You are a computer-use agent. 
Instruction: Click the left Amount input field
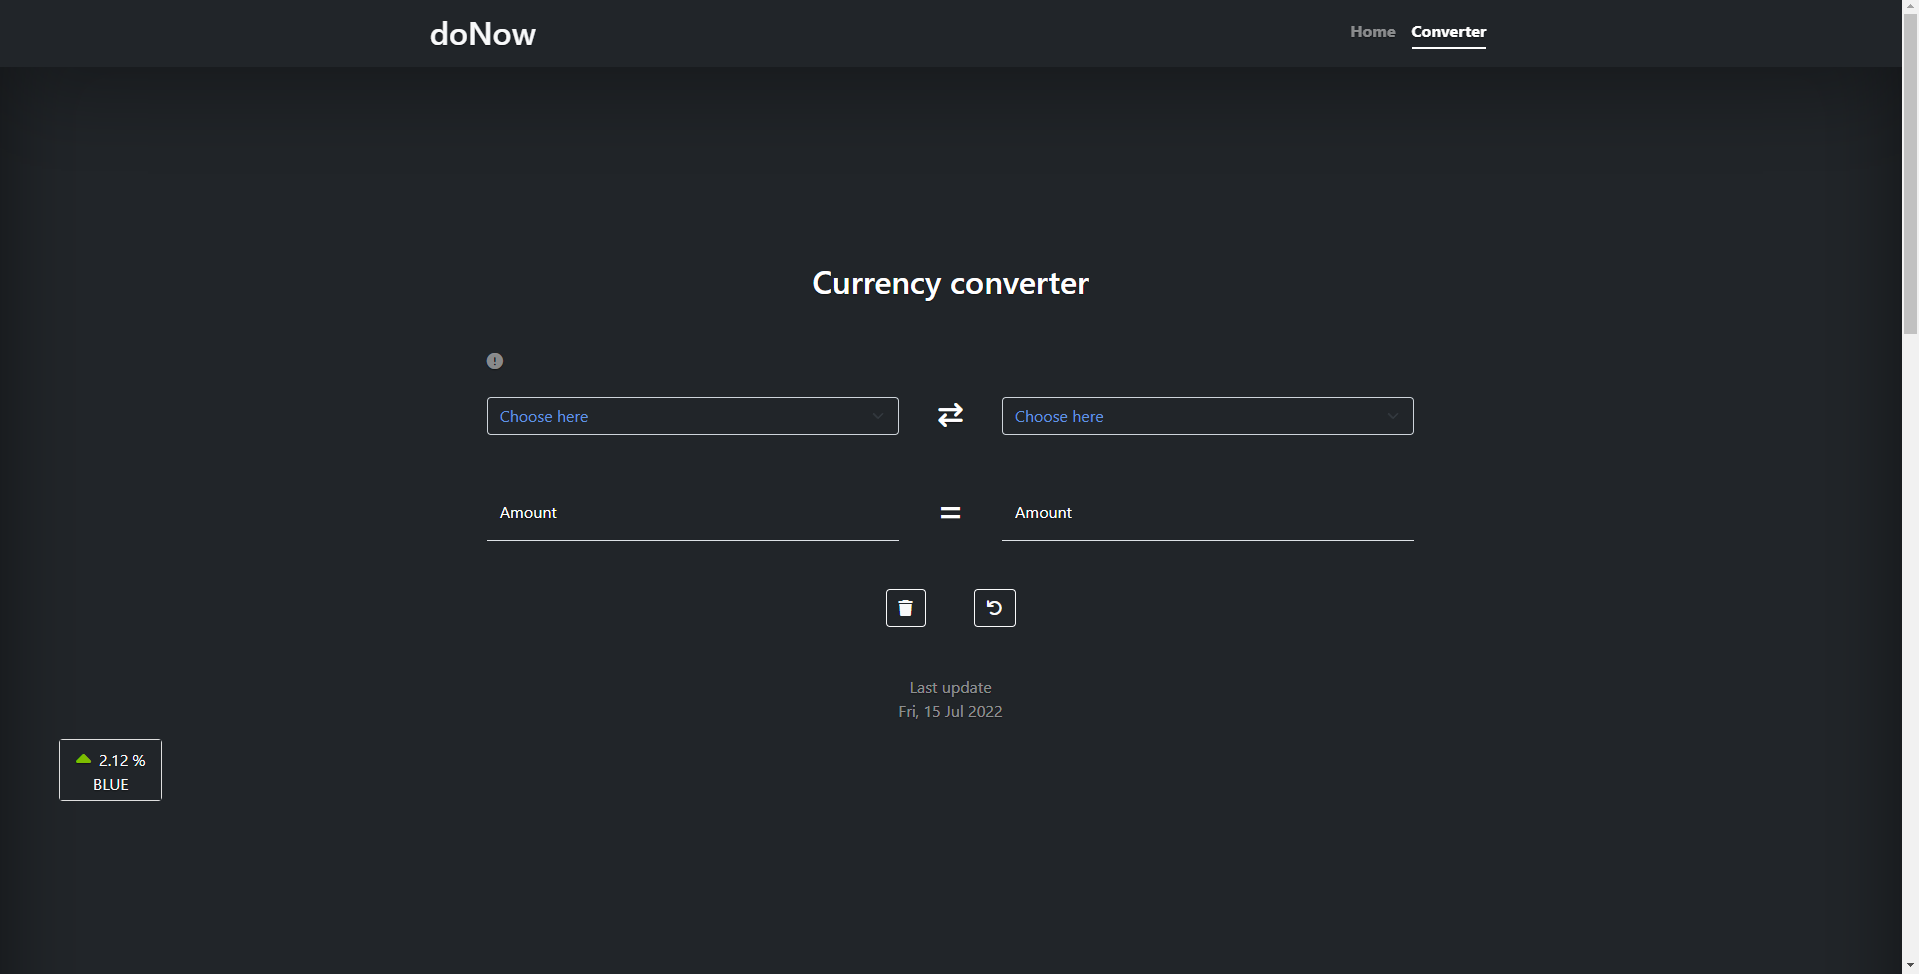coord(691,513)
